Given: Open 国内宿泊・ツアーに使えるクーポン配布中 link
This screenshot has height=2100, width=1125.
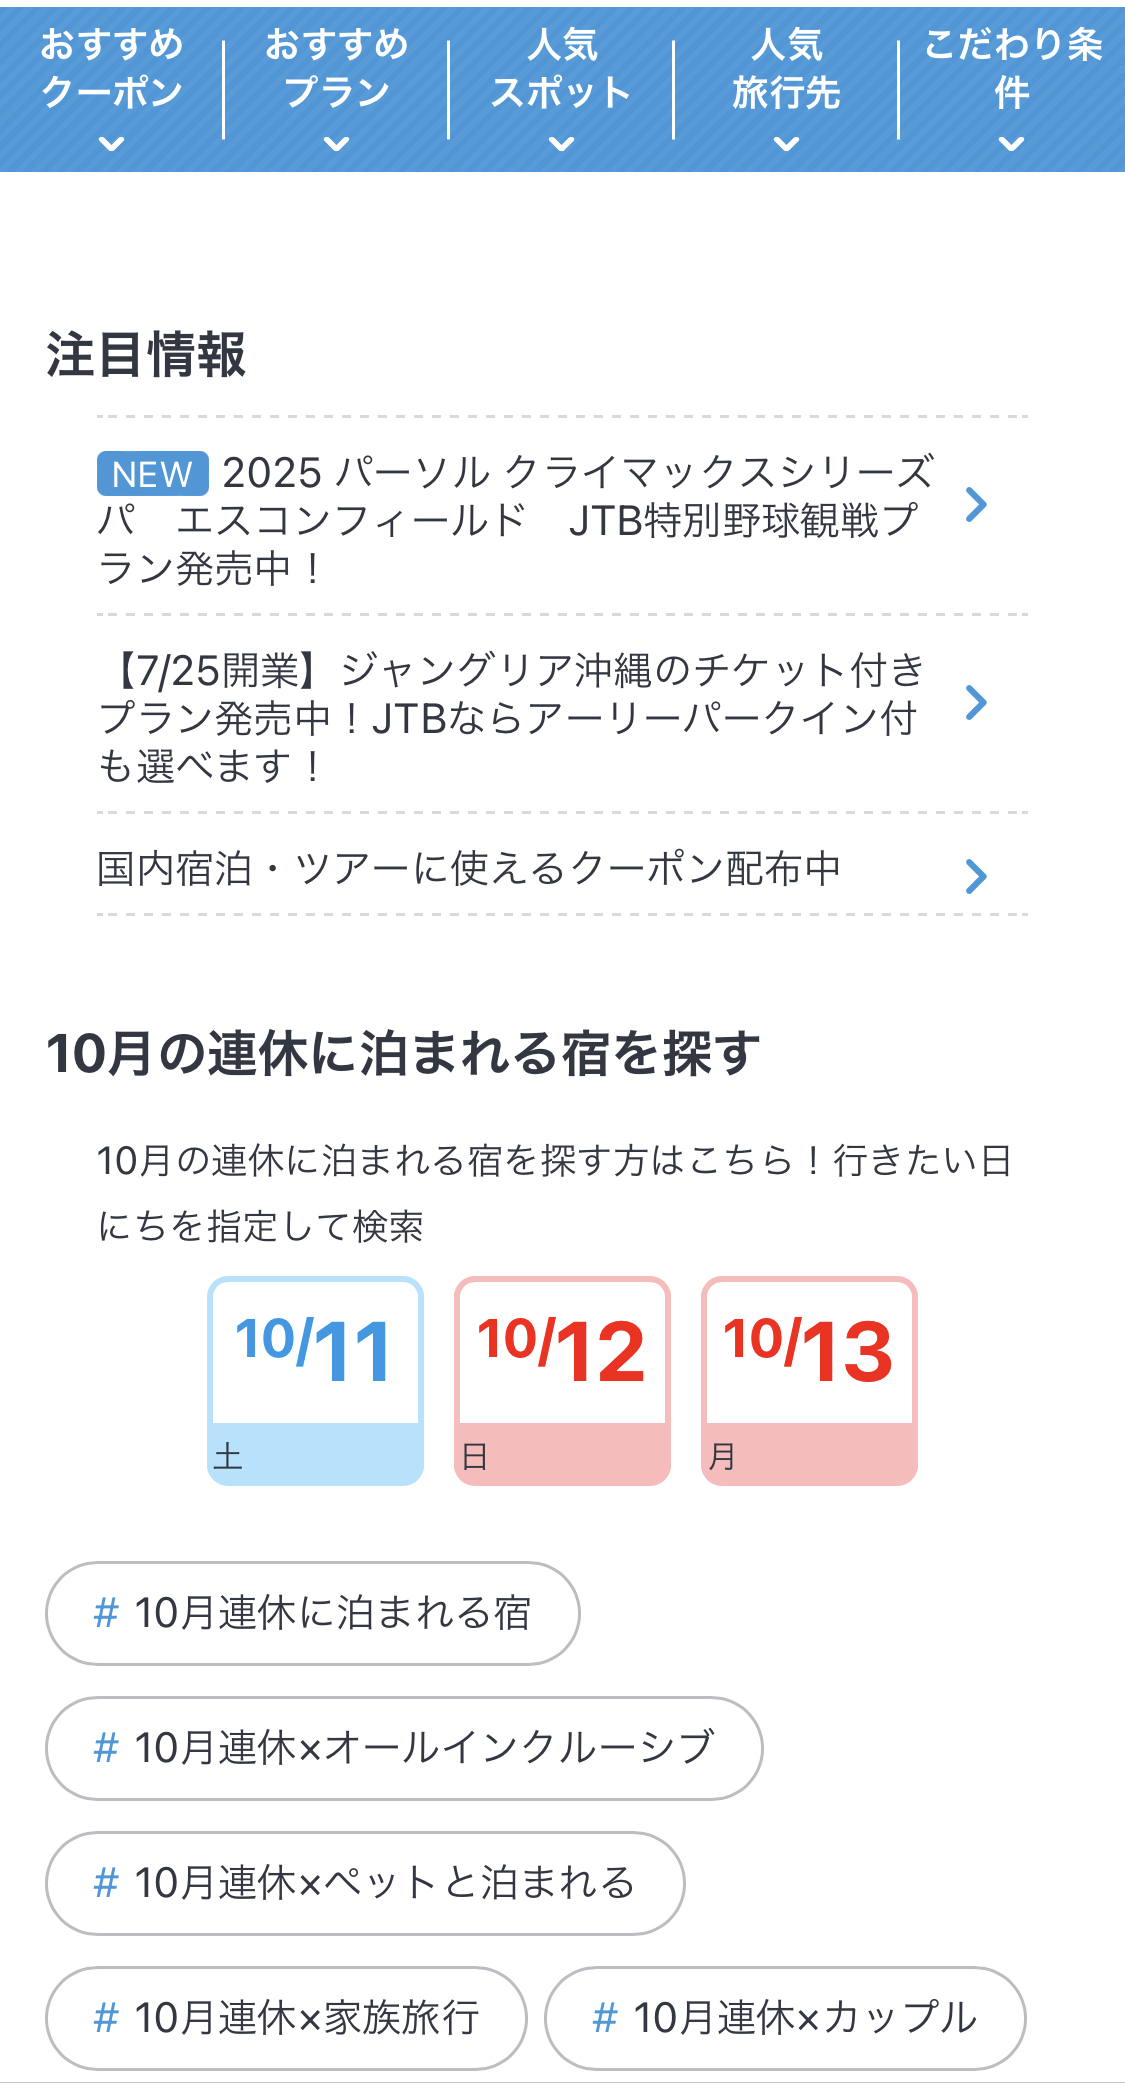Looking at the screenshot, I should click(468, 869).
